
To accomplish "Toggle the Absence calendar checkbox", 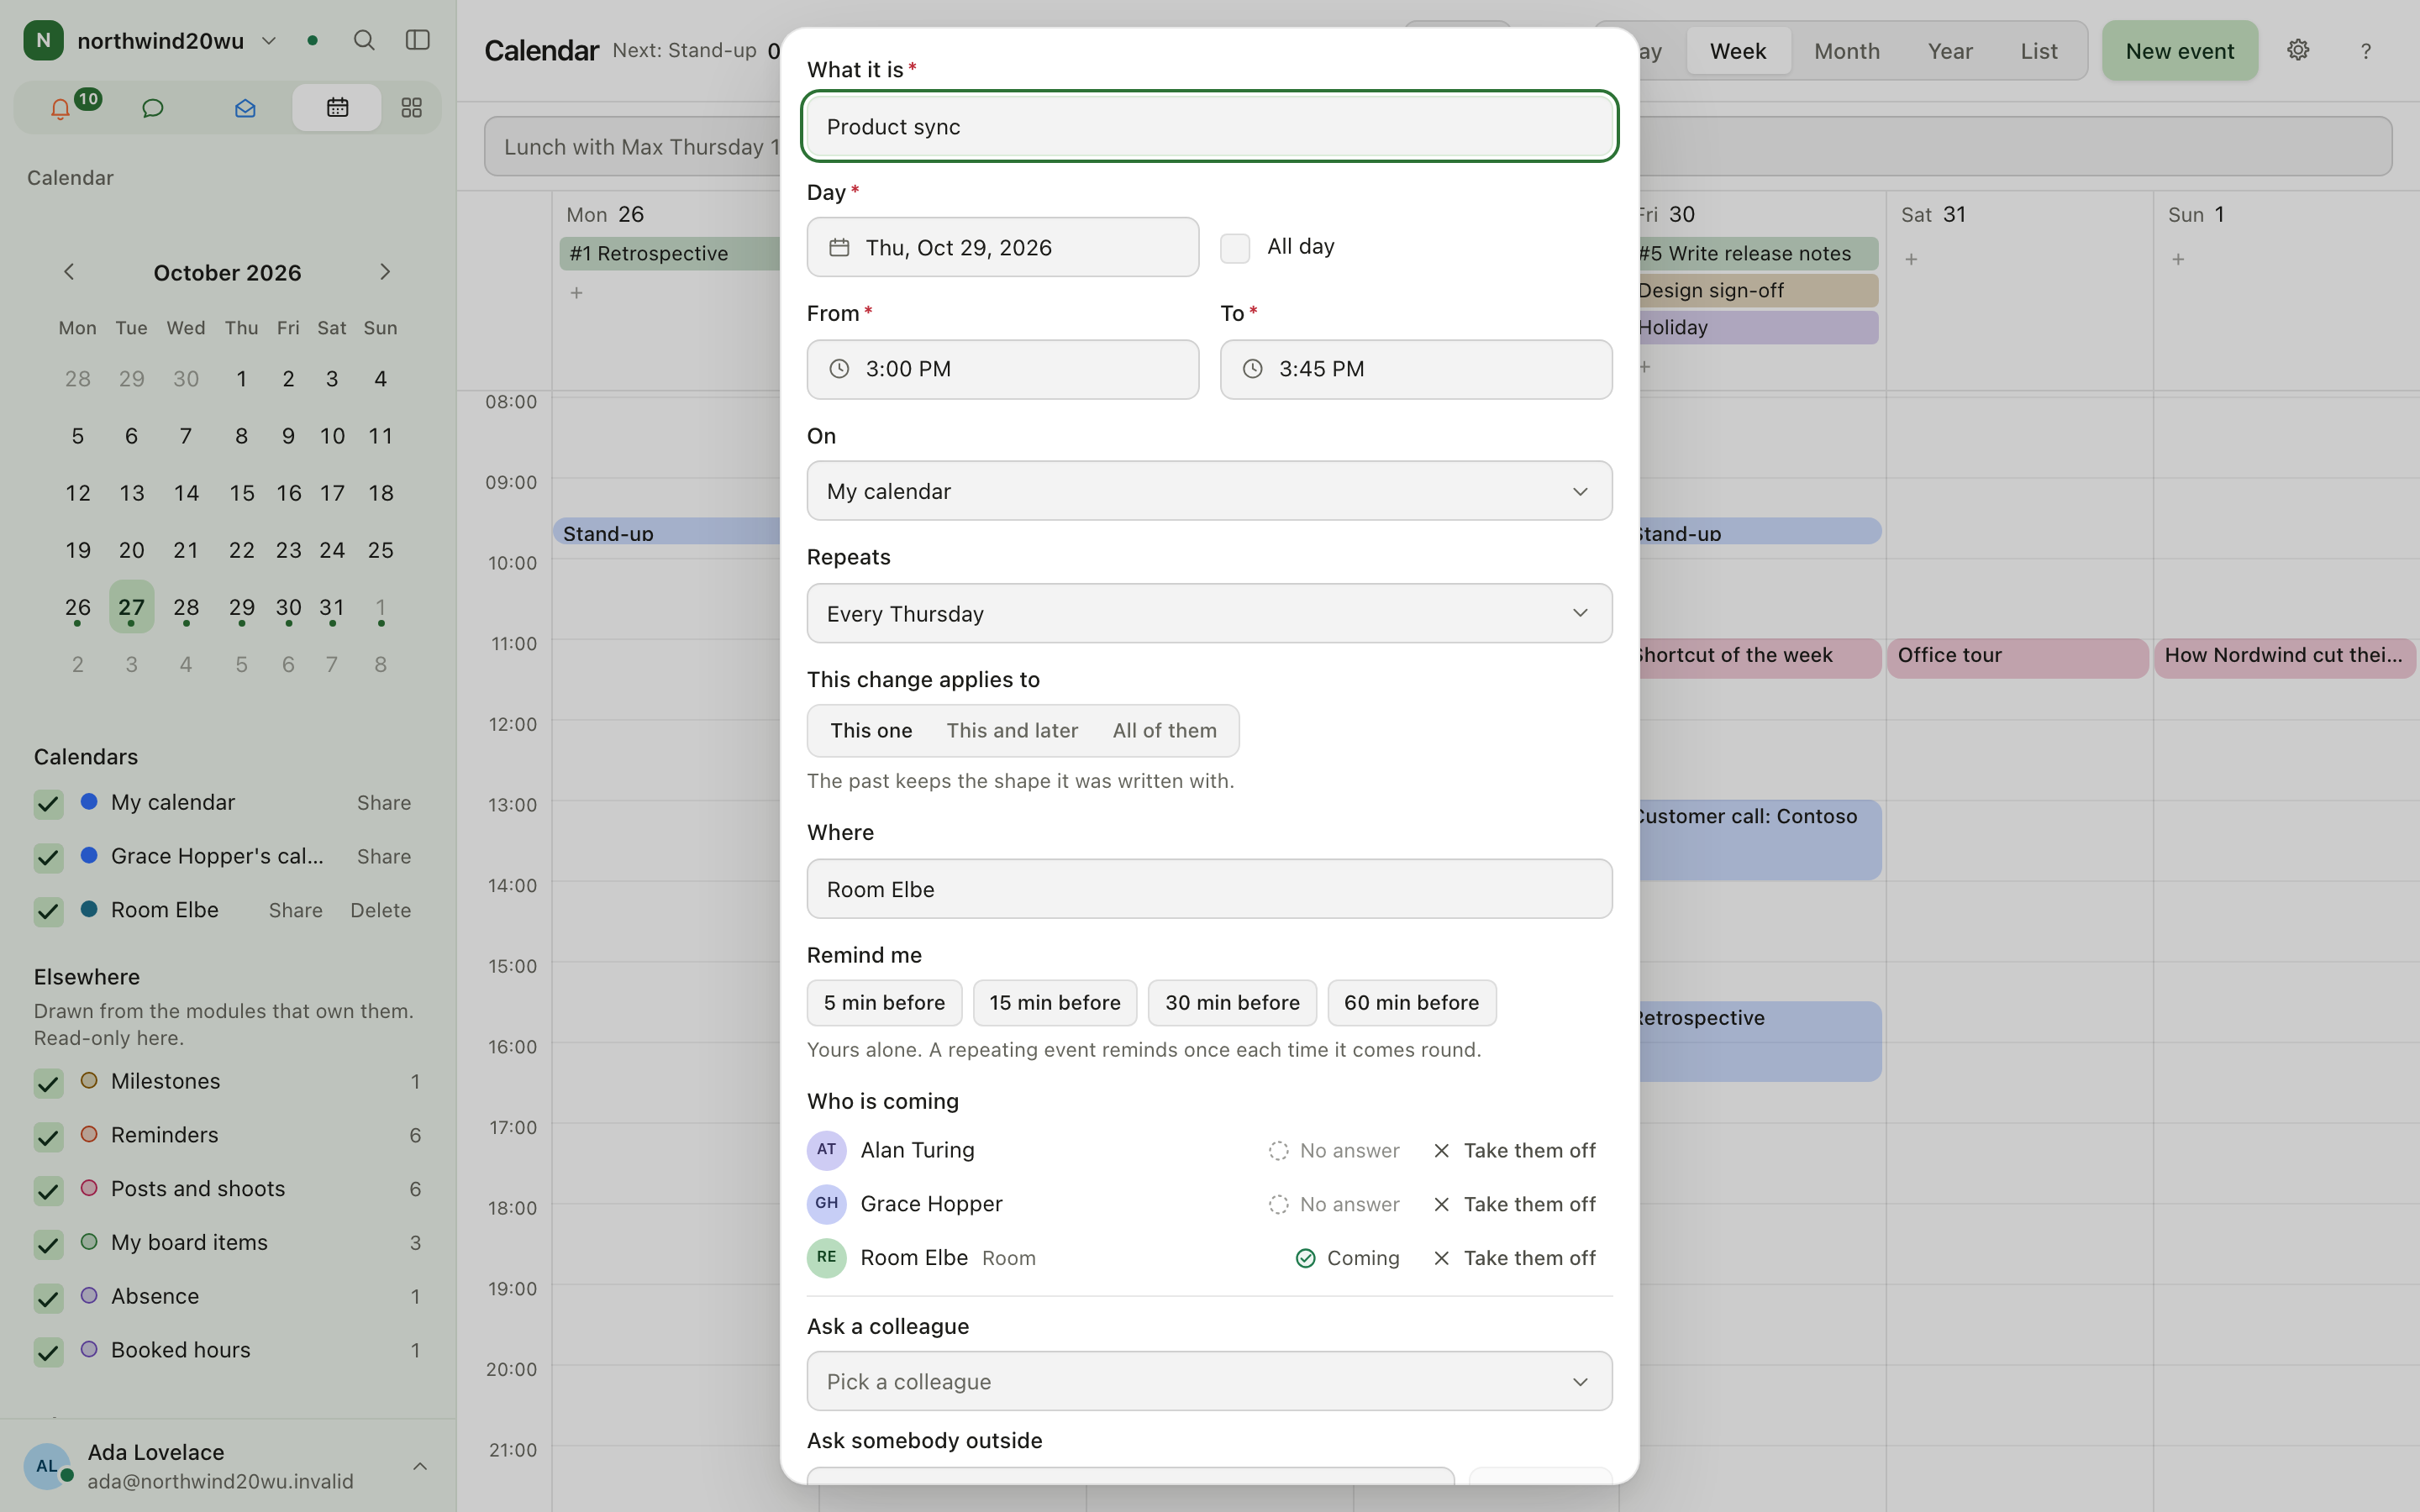I will click(x=48, y=1297).
